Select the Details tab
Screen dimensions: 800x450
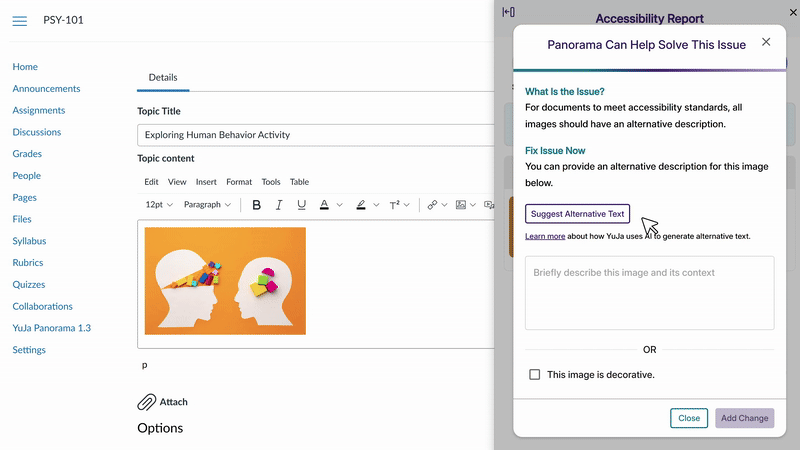[163, 78]
